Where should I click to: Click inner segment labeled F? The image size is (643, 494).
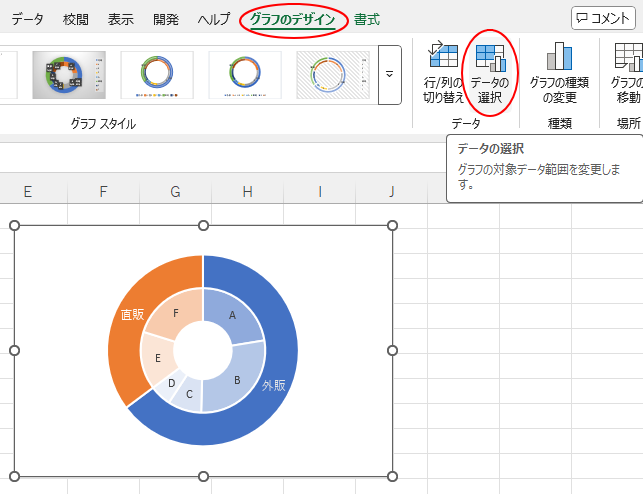[176, 313]
